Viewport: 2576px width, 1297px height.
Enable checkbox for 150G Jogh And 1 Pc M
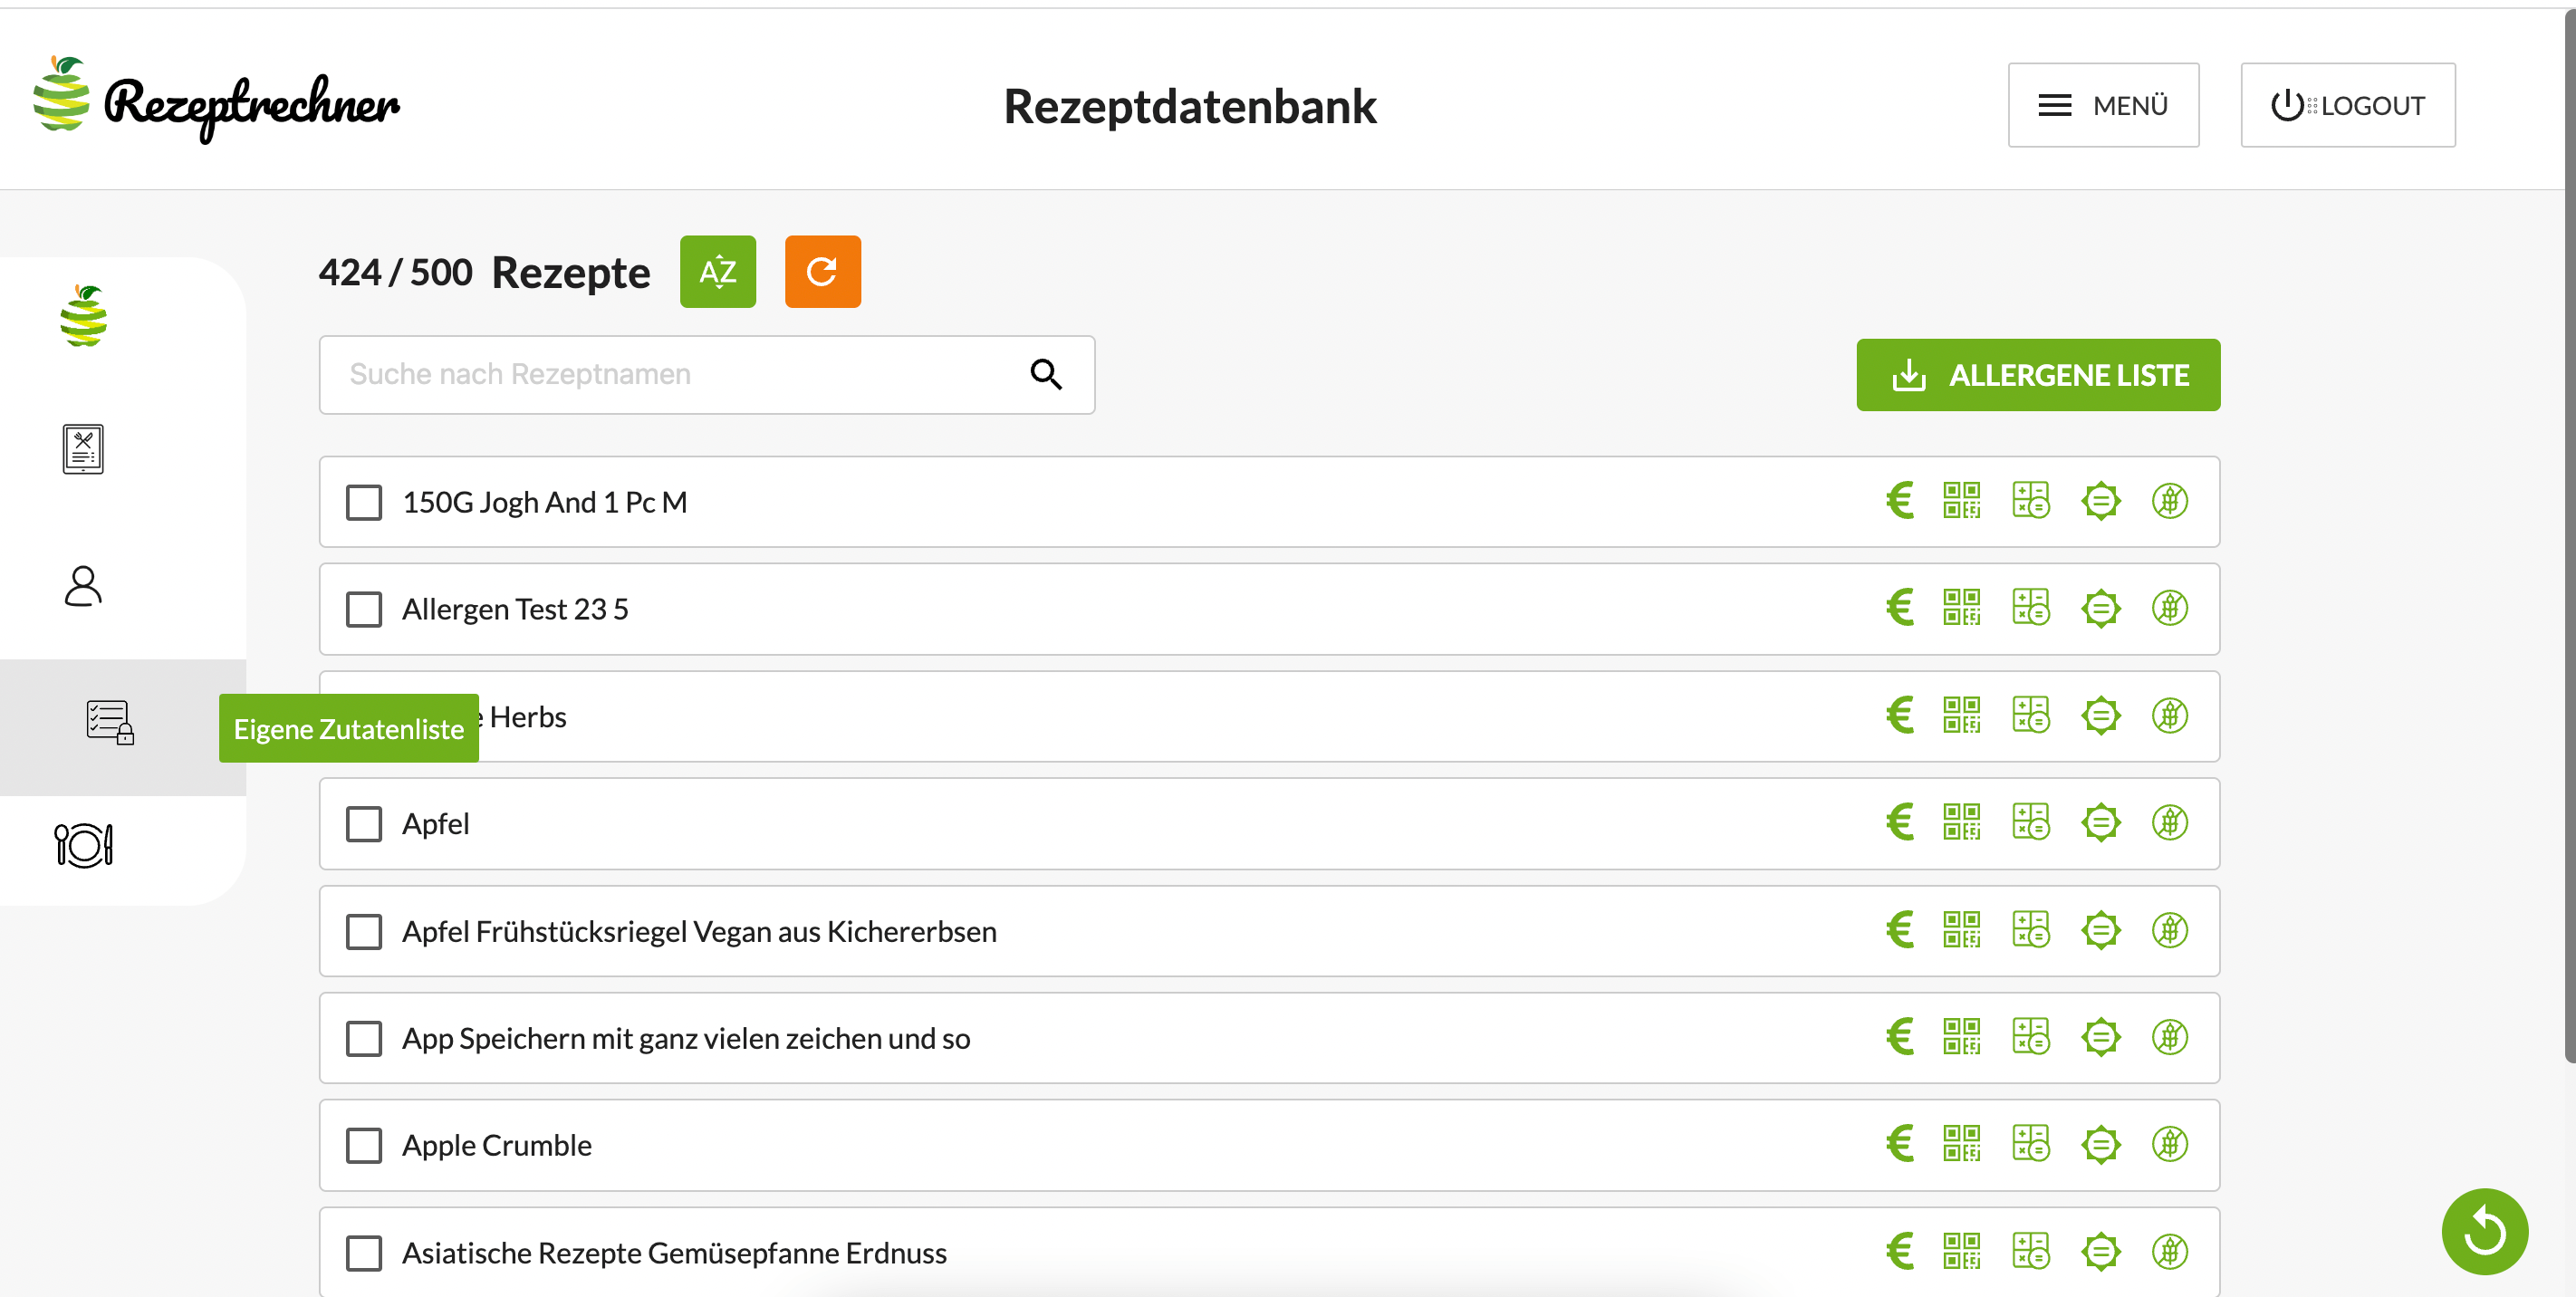362,501
